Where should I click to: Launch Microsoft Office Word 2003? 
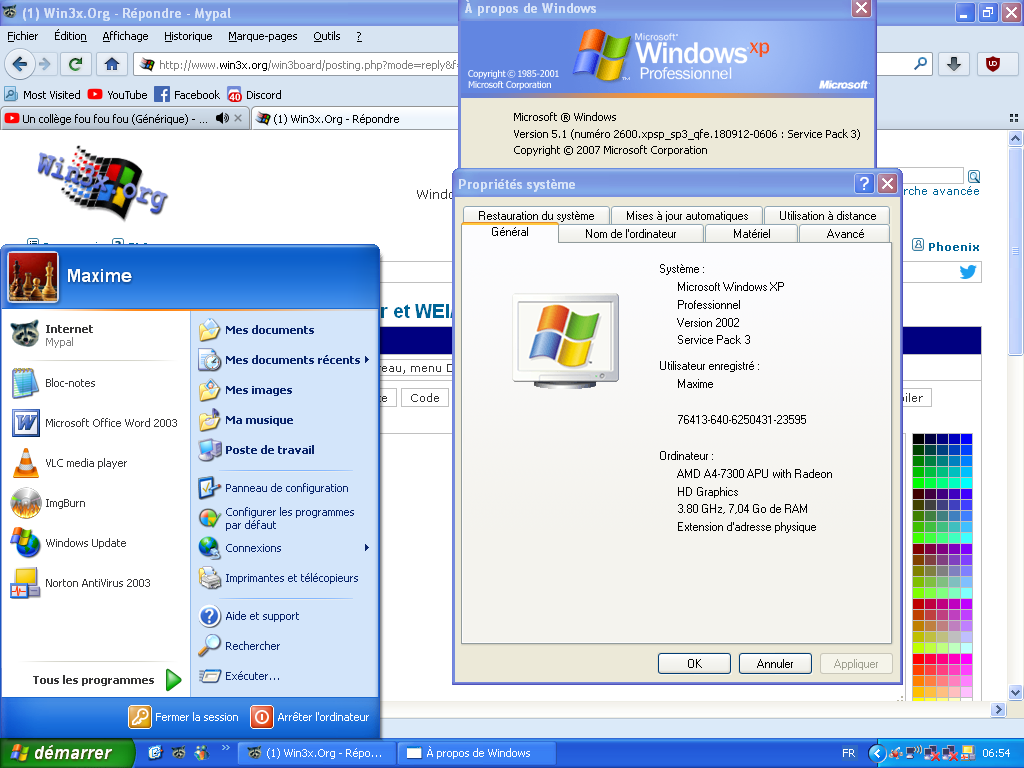pos(95,423)
